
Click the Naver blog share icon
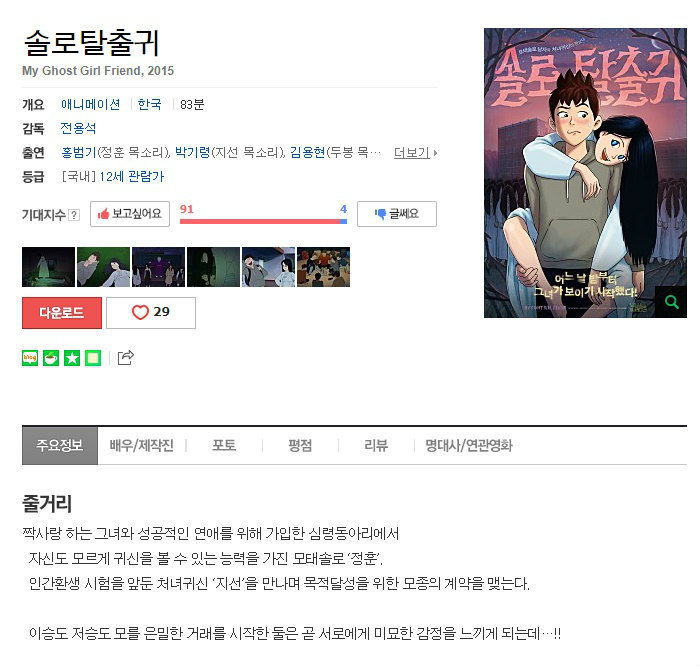(30, 358)
